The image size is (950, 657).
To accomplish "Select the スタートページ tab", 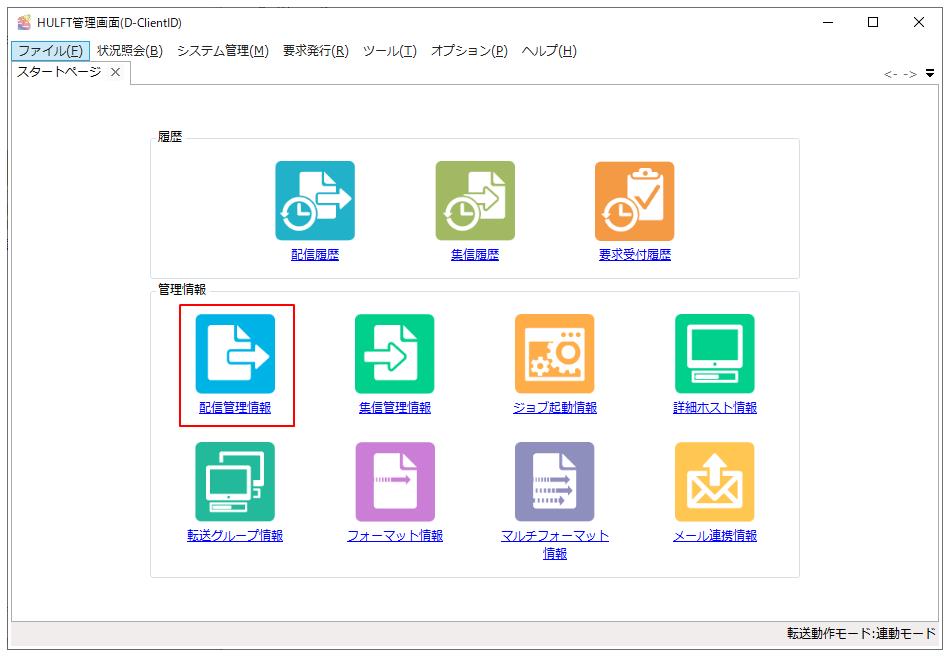I will point(59,72).
